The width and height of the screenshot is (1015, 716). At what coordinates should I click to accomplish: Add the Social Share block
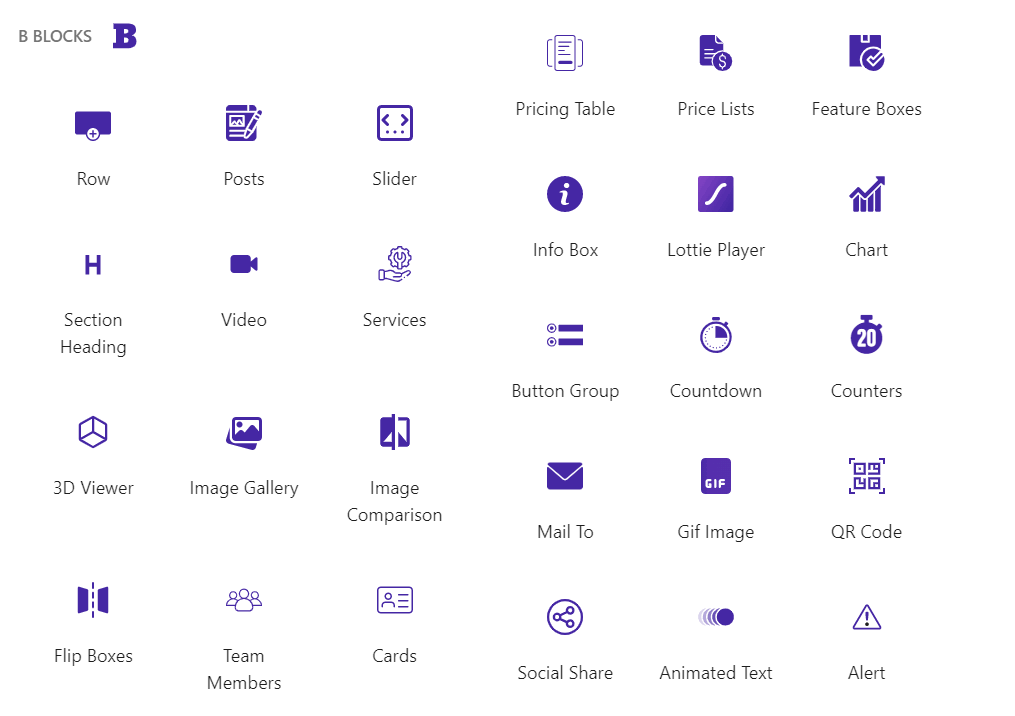coord(565,617)
